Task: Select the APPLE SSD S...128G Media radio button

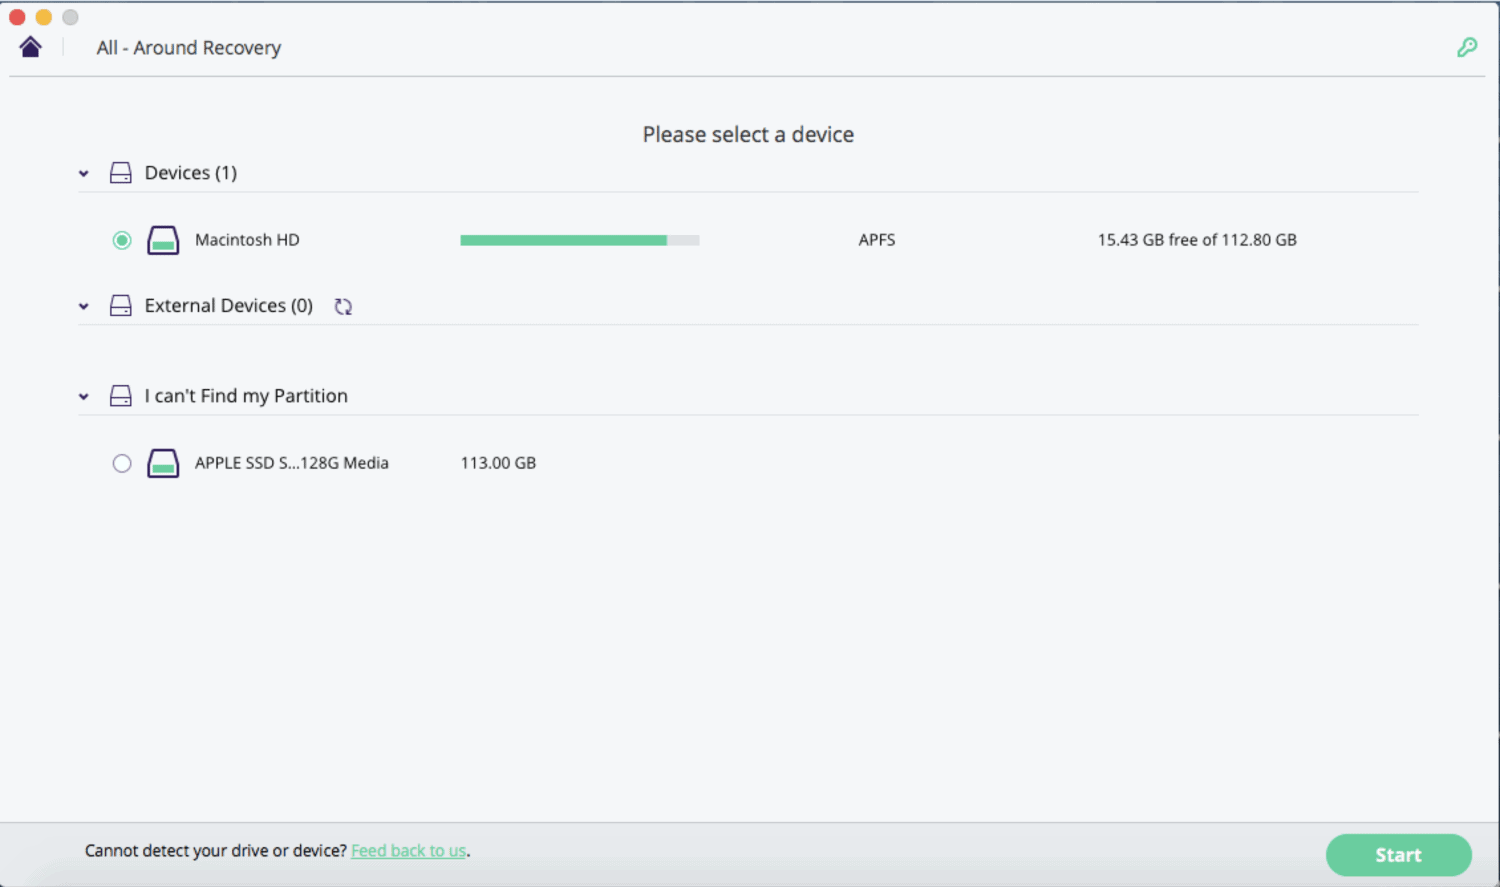Action: point(122,463)
